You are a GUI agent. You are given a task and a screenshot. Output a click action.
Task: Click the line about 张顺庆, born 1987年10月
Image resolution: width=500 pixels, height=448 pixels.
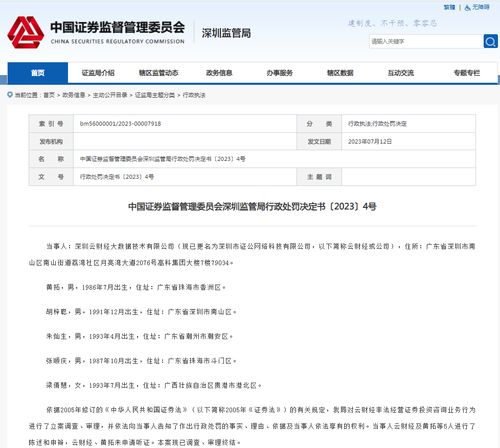pos(141,361)
